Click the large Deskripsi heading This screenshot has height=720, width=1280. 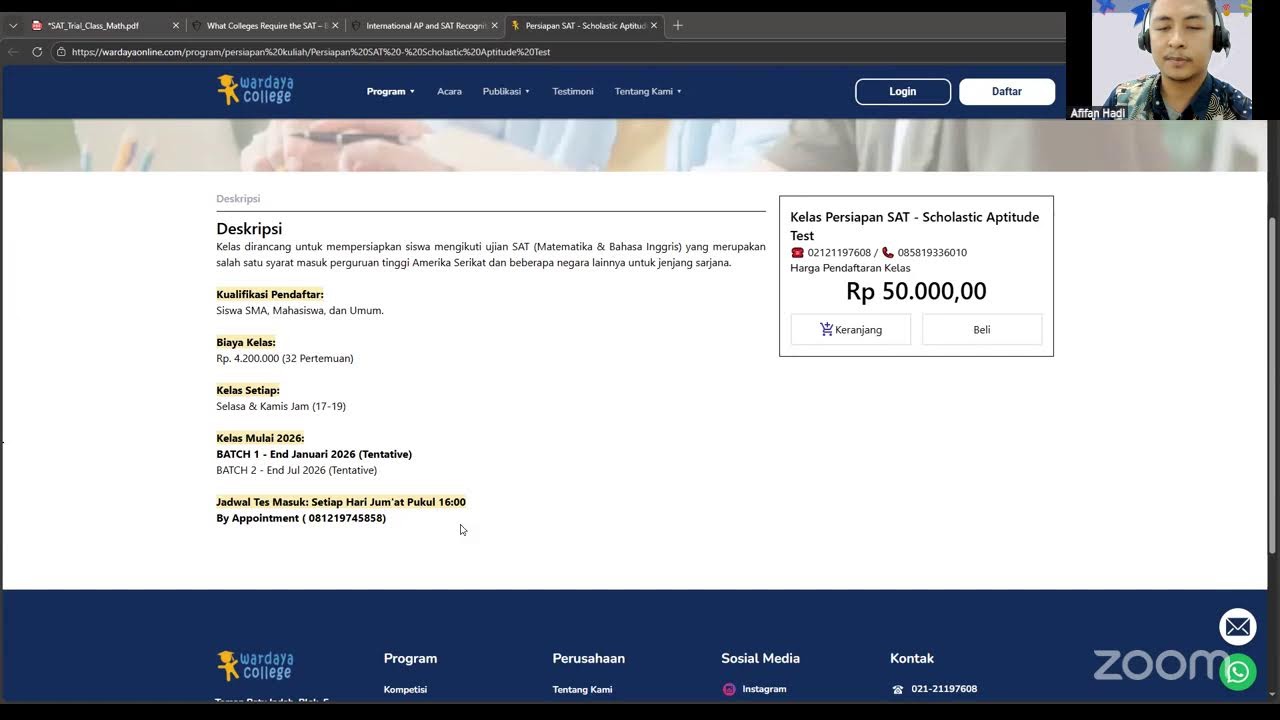[249, 229]
